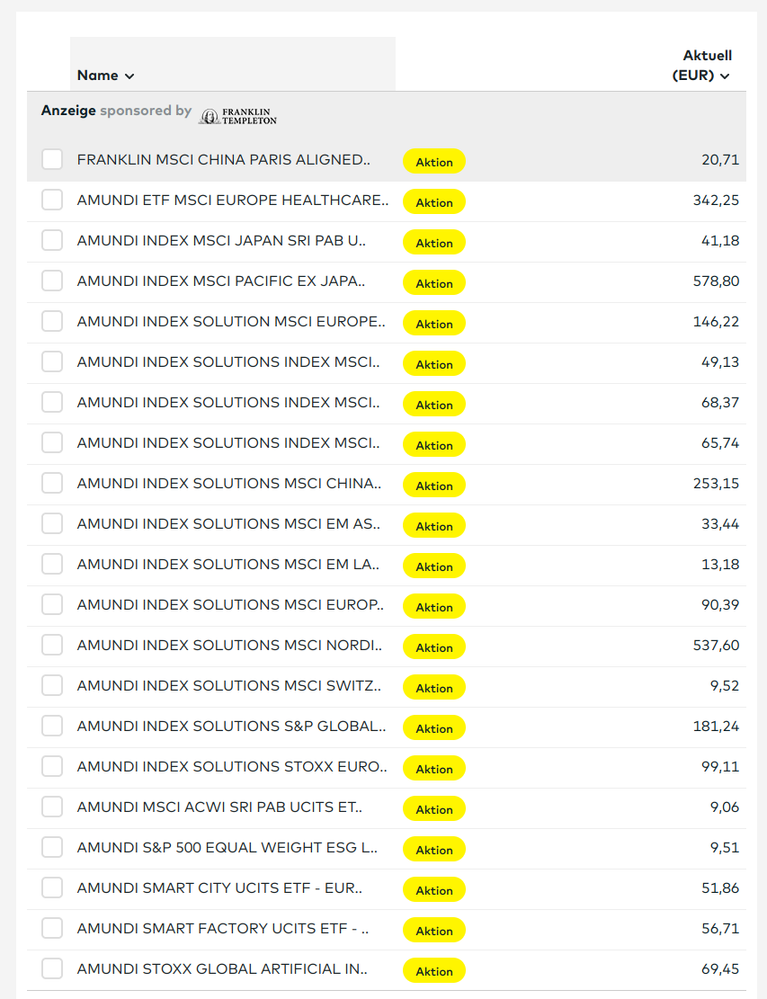
Task: Click the Franklin Templeton sponsor logo
Action: (238, 116)
